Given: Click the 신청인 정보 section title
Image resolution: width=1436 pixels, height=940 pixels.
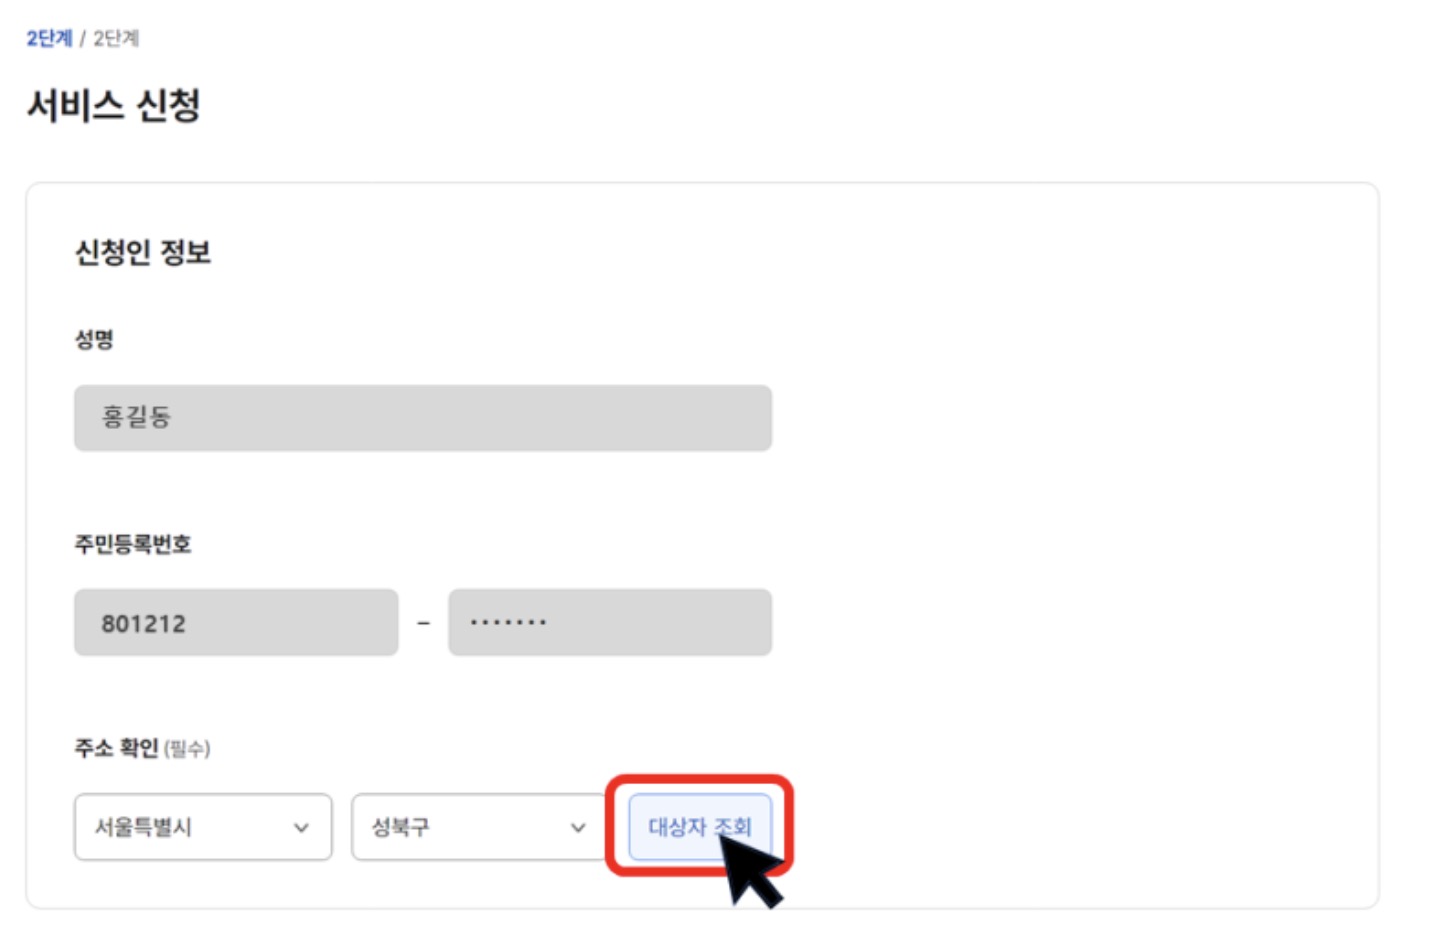Looking at the screenshot, I should point(143,252).
